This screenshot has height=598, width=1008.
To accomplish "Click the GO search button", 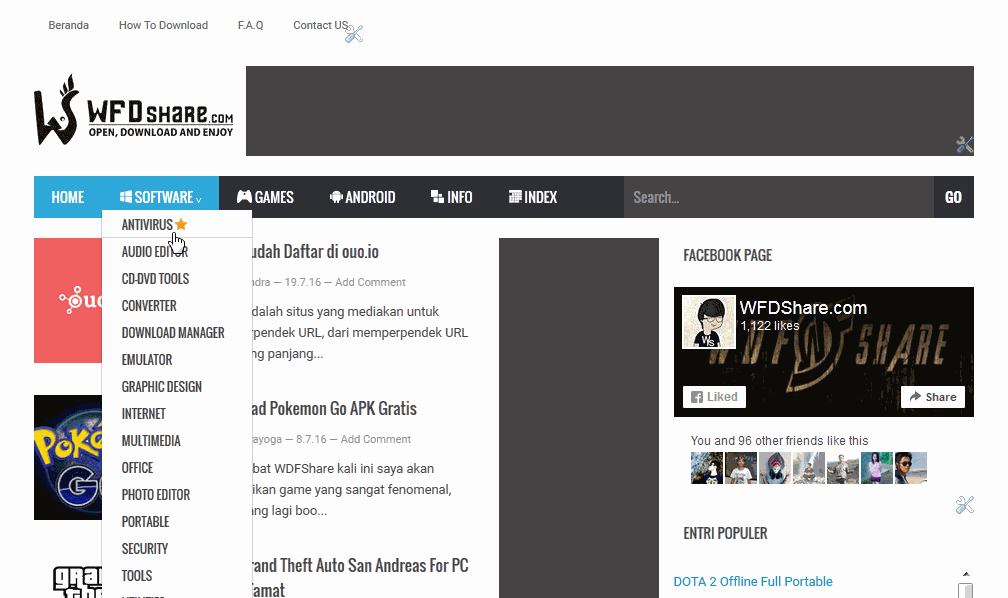I will click(x=953, y=197).
